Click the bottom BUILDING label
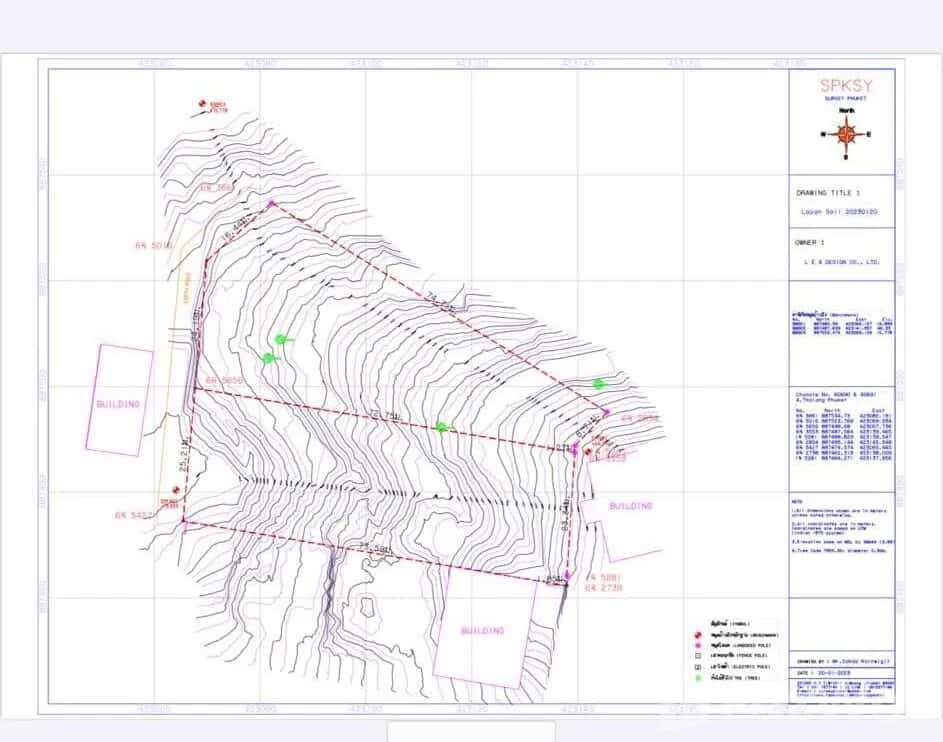Screen dimensions: 943x742 483,630
